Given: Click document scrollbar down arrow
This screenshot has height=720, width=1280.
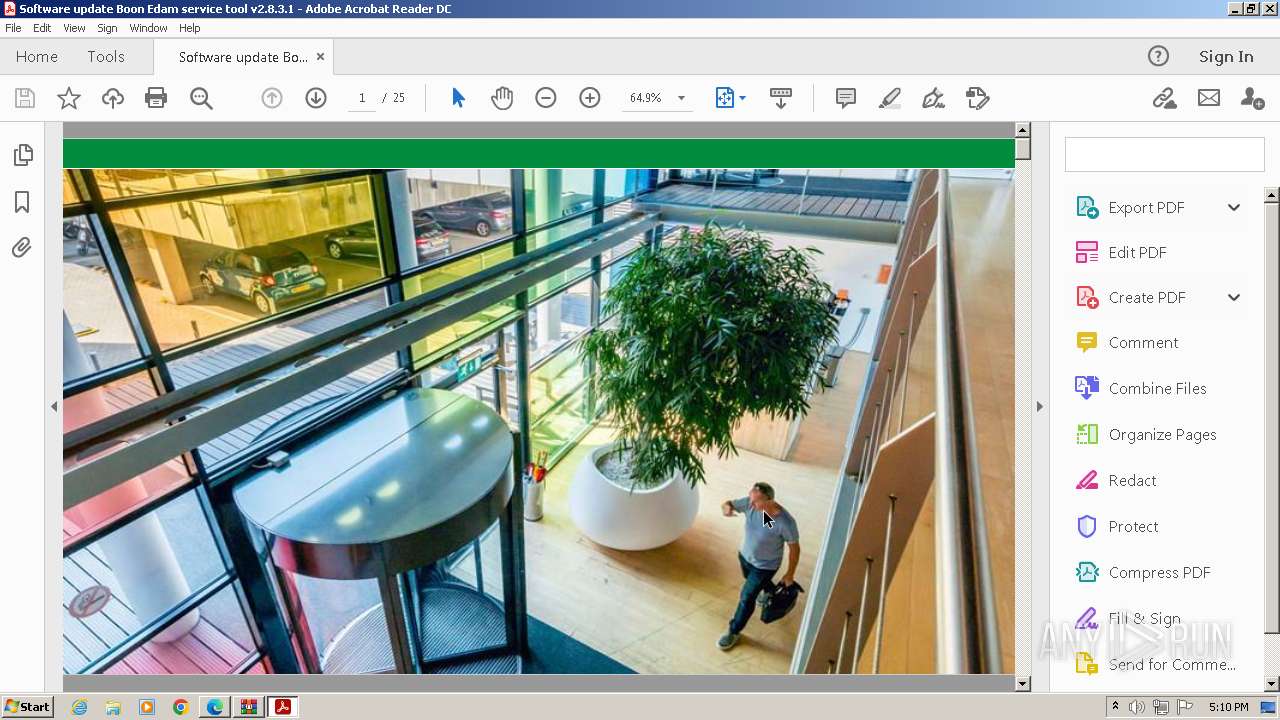Looking at the screenshot, I should pos(1022,684).
